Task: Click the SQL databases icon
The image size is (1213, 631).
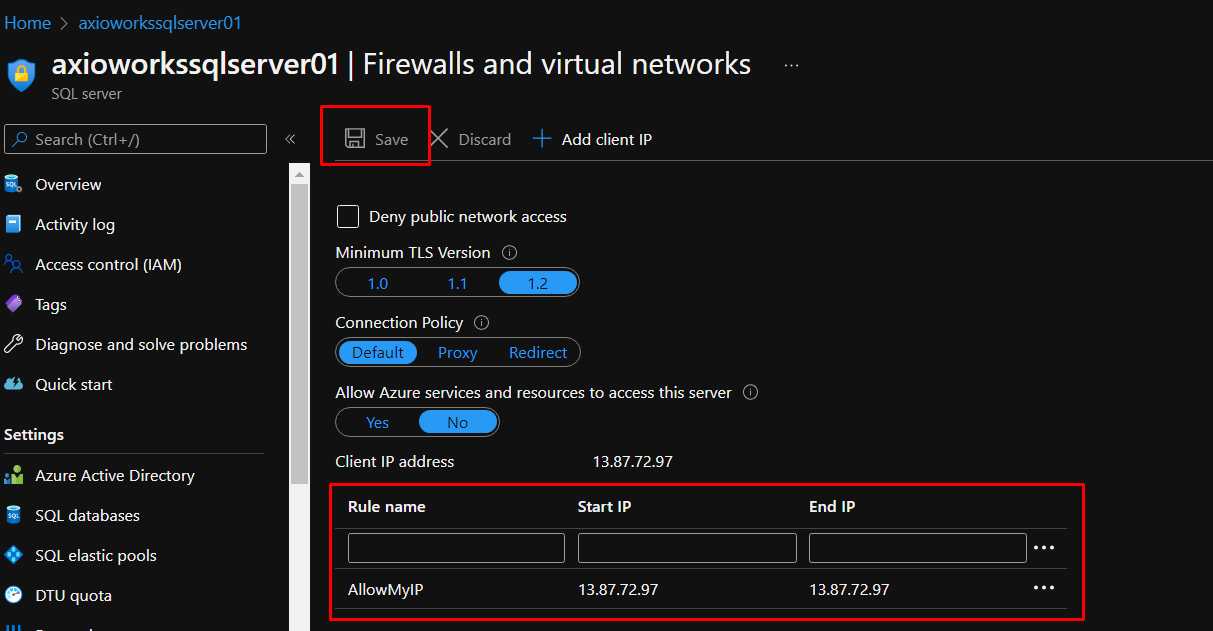Action: 14,515
